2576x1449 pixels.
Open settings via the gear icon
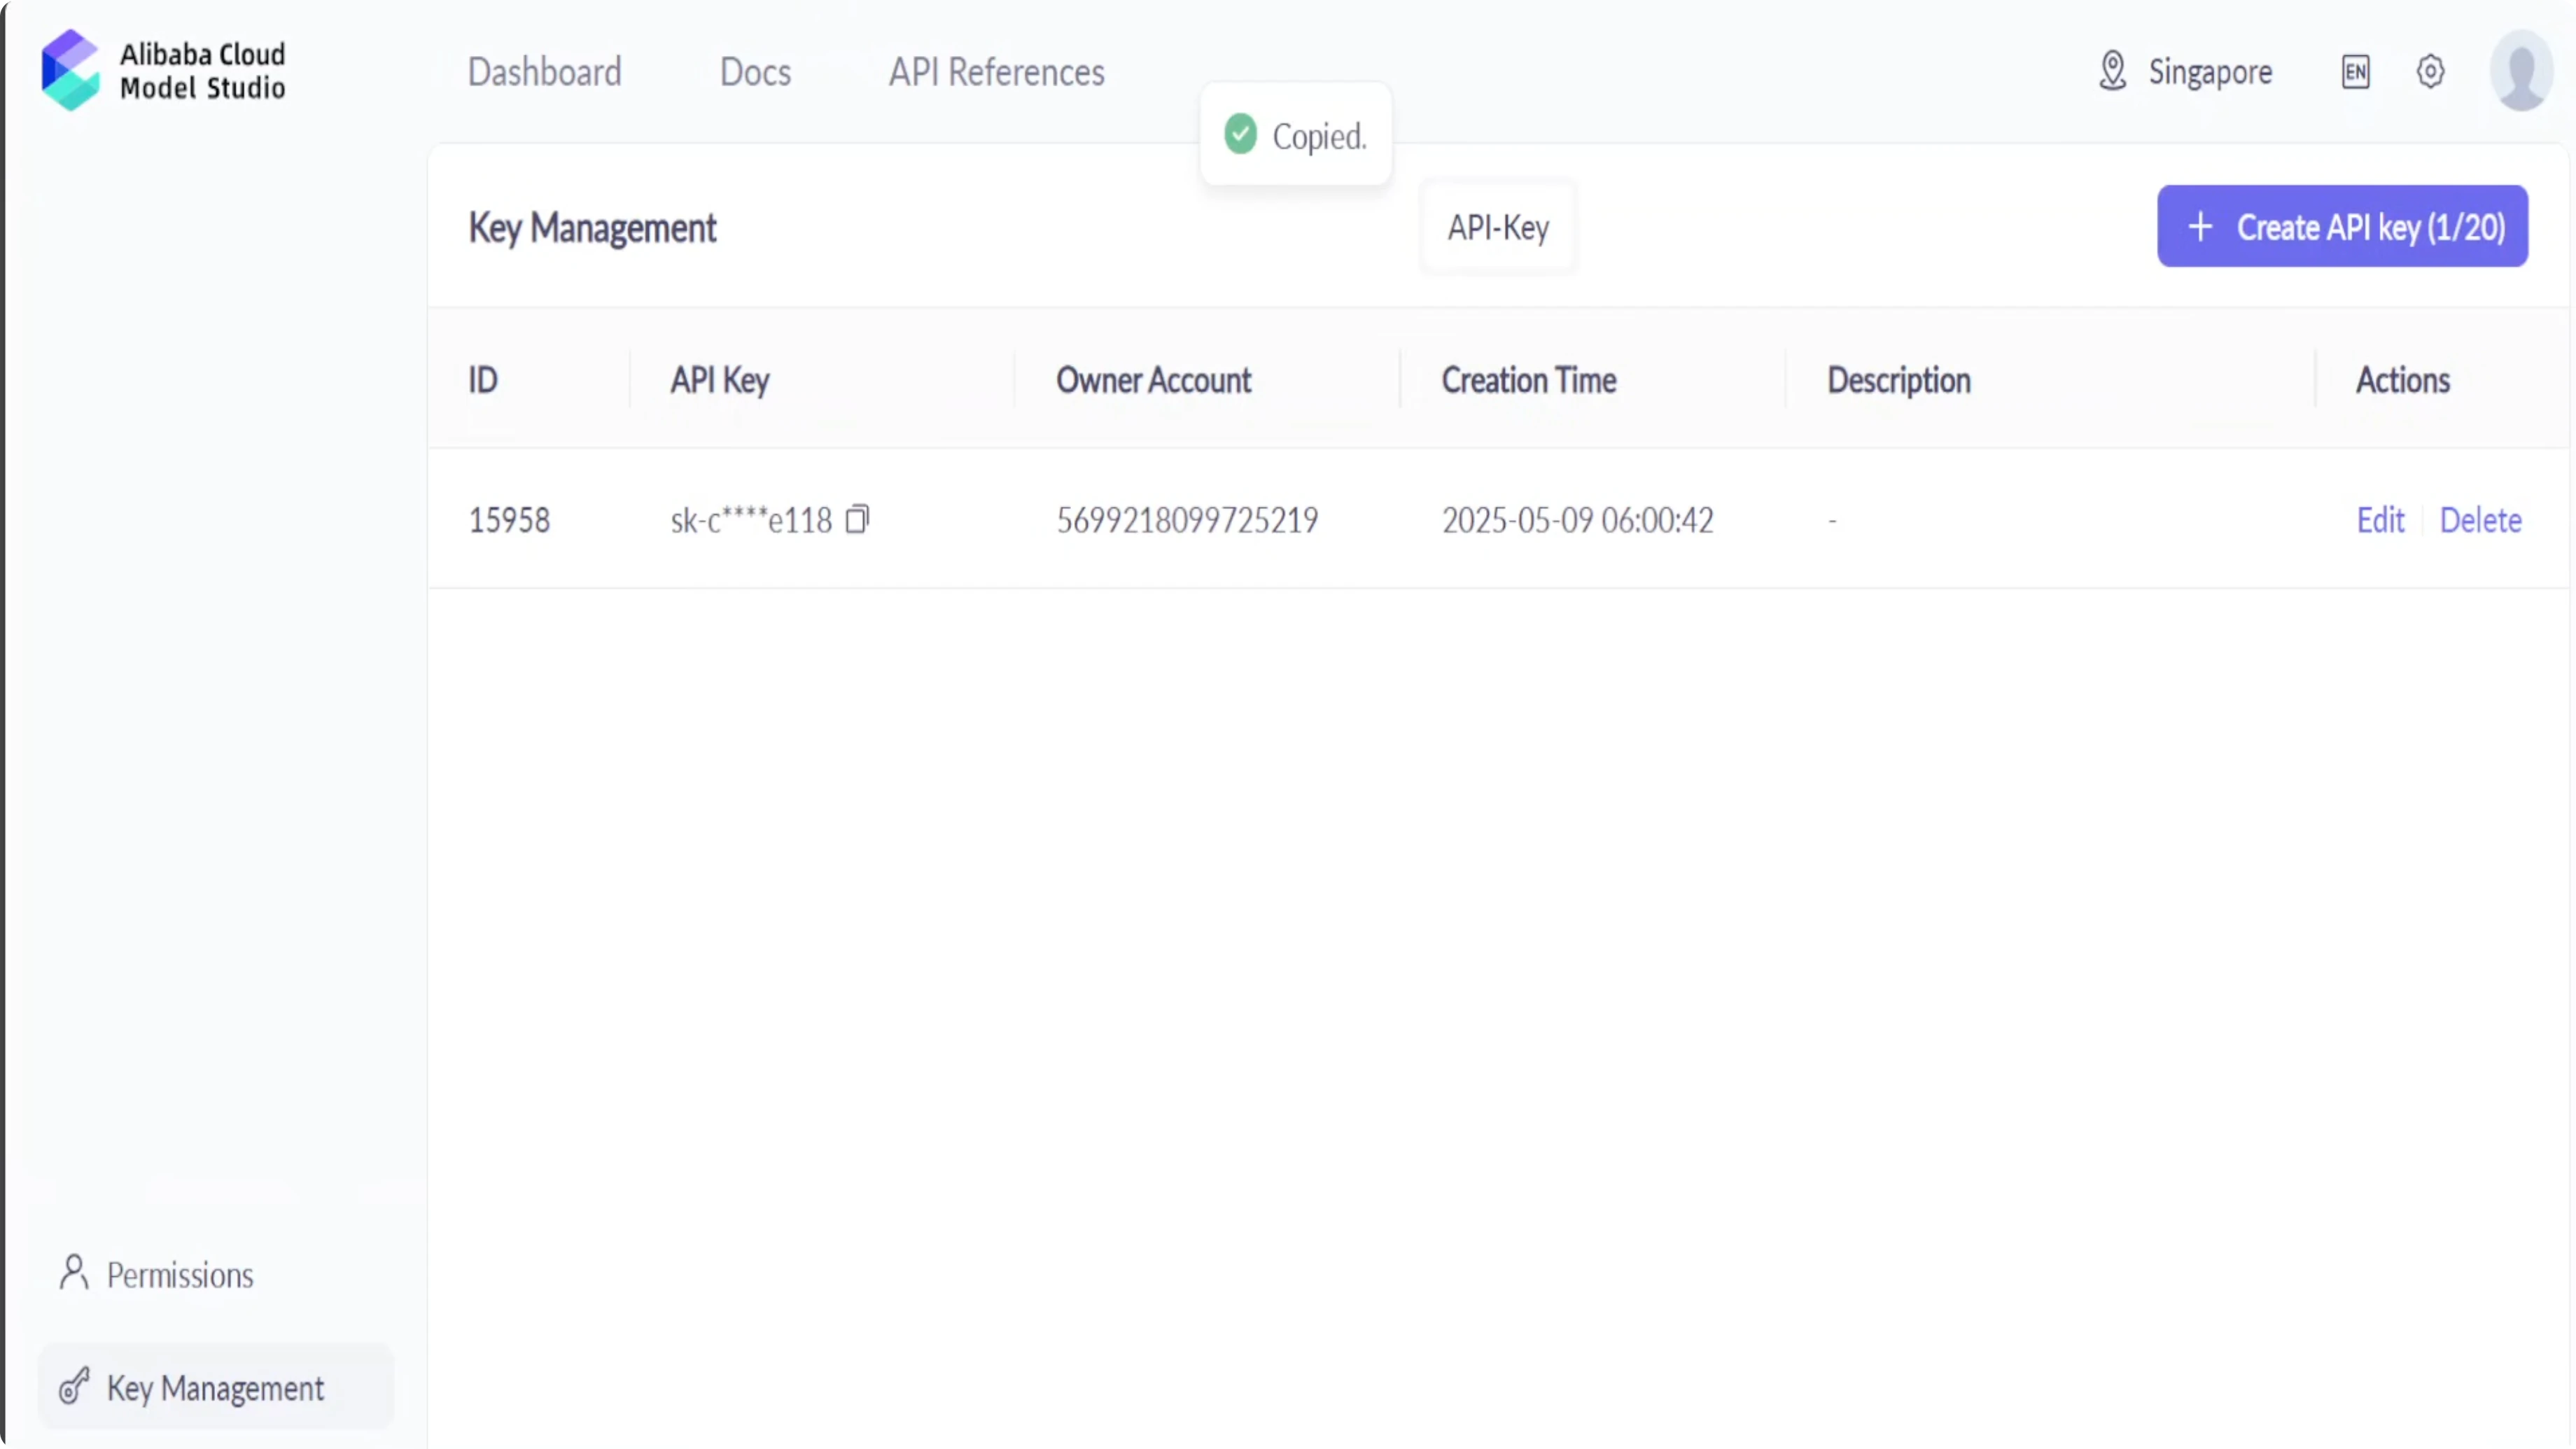click(2430, 71)
